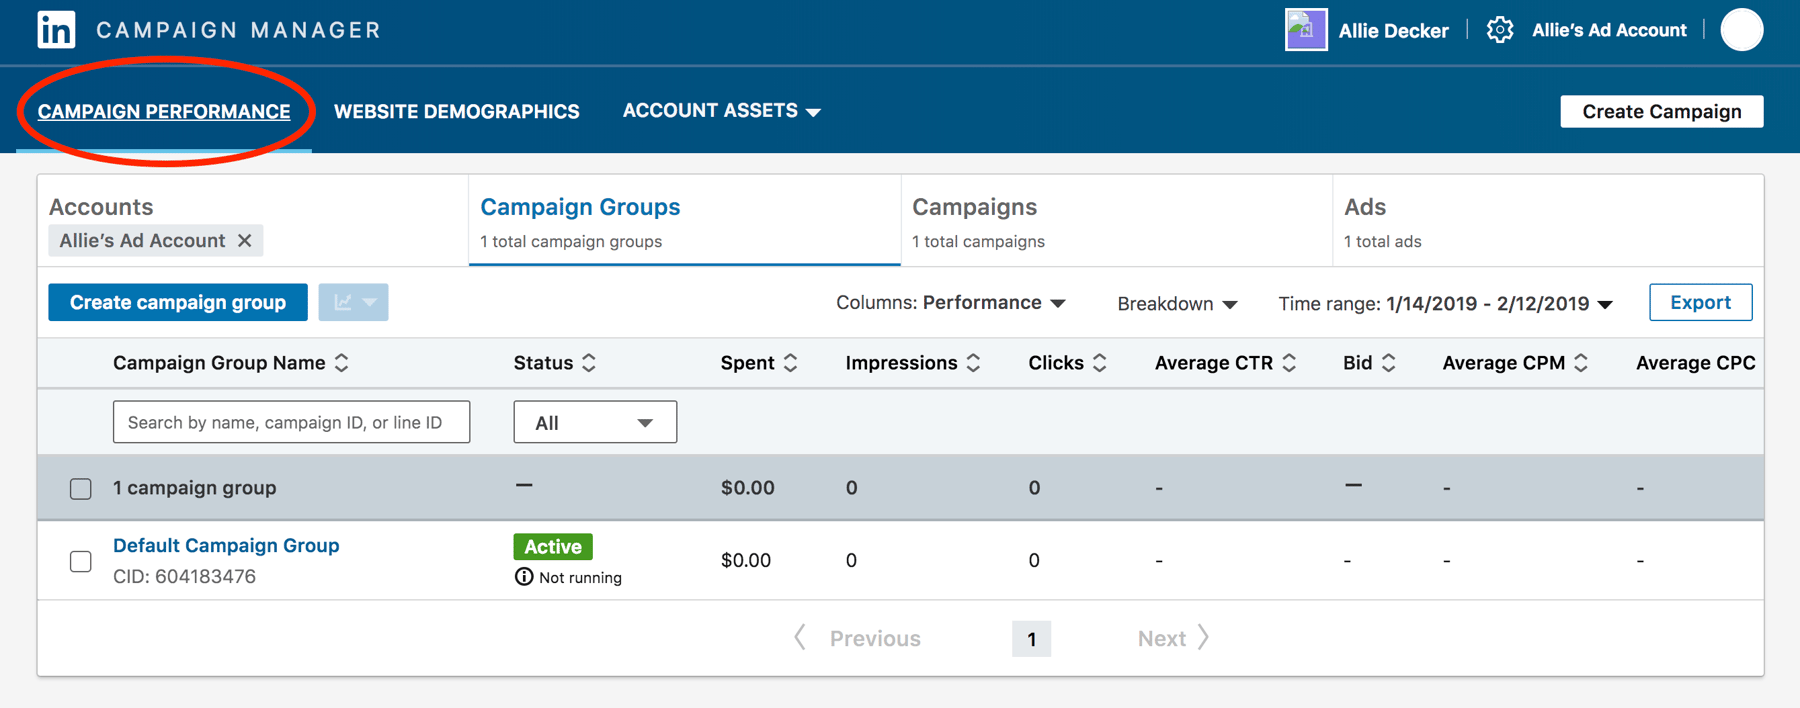Open the Status filter All dropdown
This screenshot has height=708, width=1800.
(x=595, y=422)
